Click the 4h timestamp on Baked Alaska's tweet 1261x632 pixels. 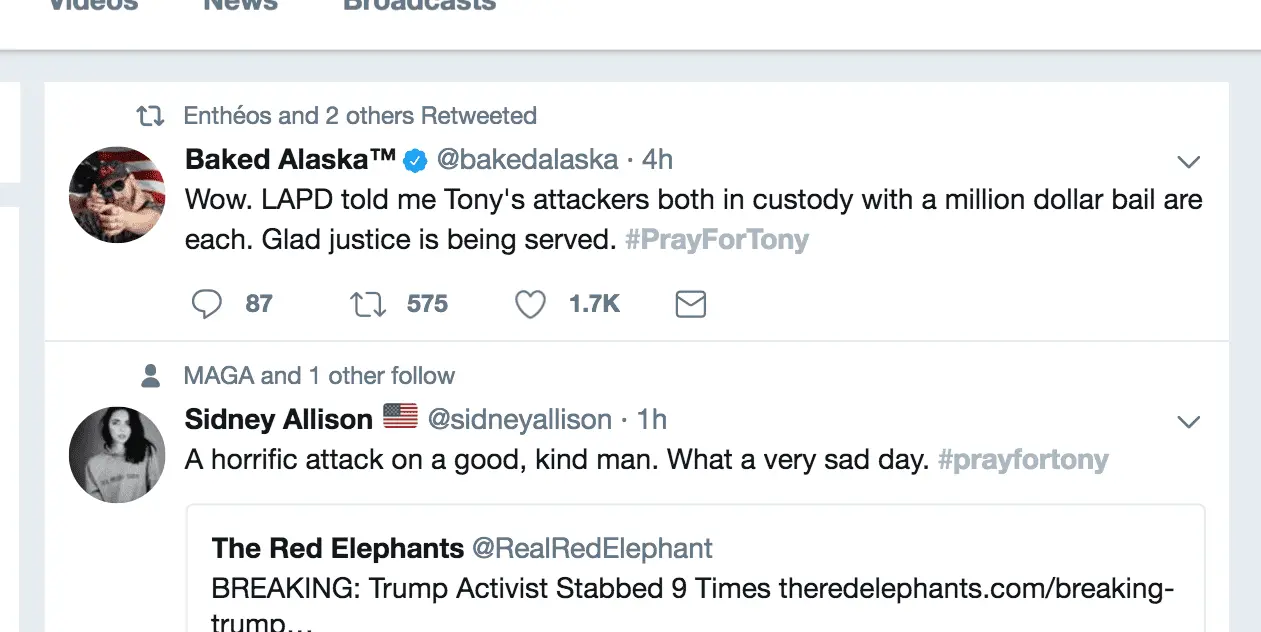[x=657, y=160]
